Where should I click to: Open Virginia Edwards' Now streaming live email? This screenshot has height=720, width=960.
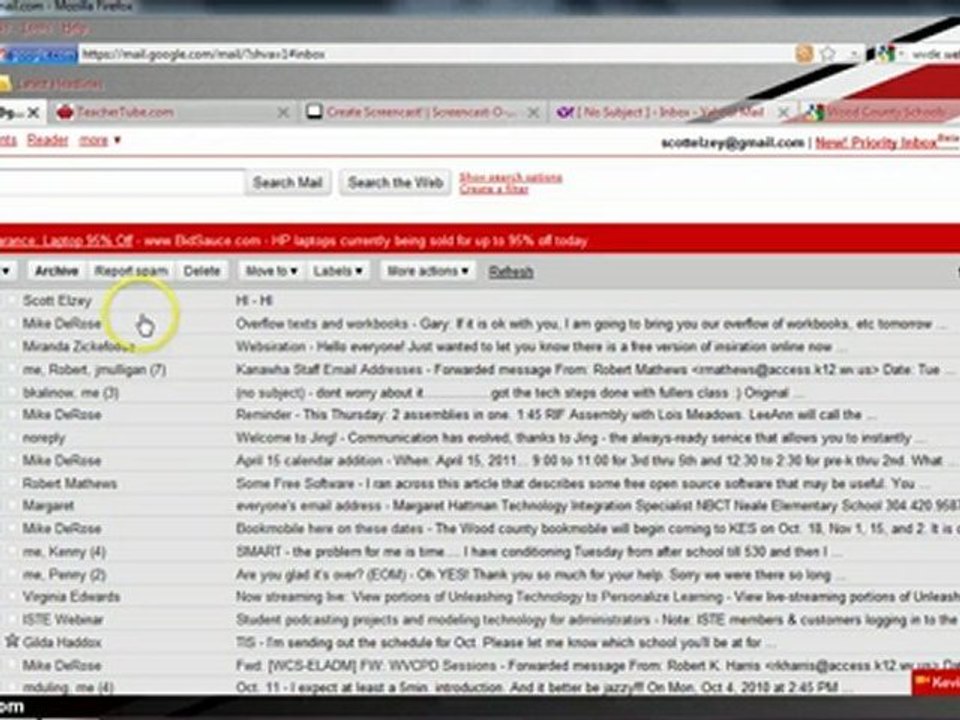coord(480,596)
